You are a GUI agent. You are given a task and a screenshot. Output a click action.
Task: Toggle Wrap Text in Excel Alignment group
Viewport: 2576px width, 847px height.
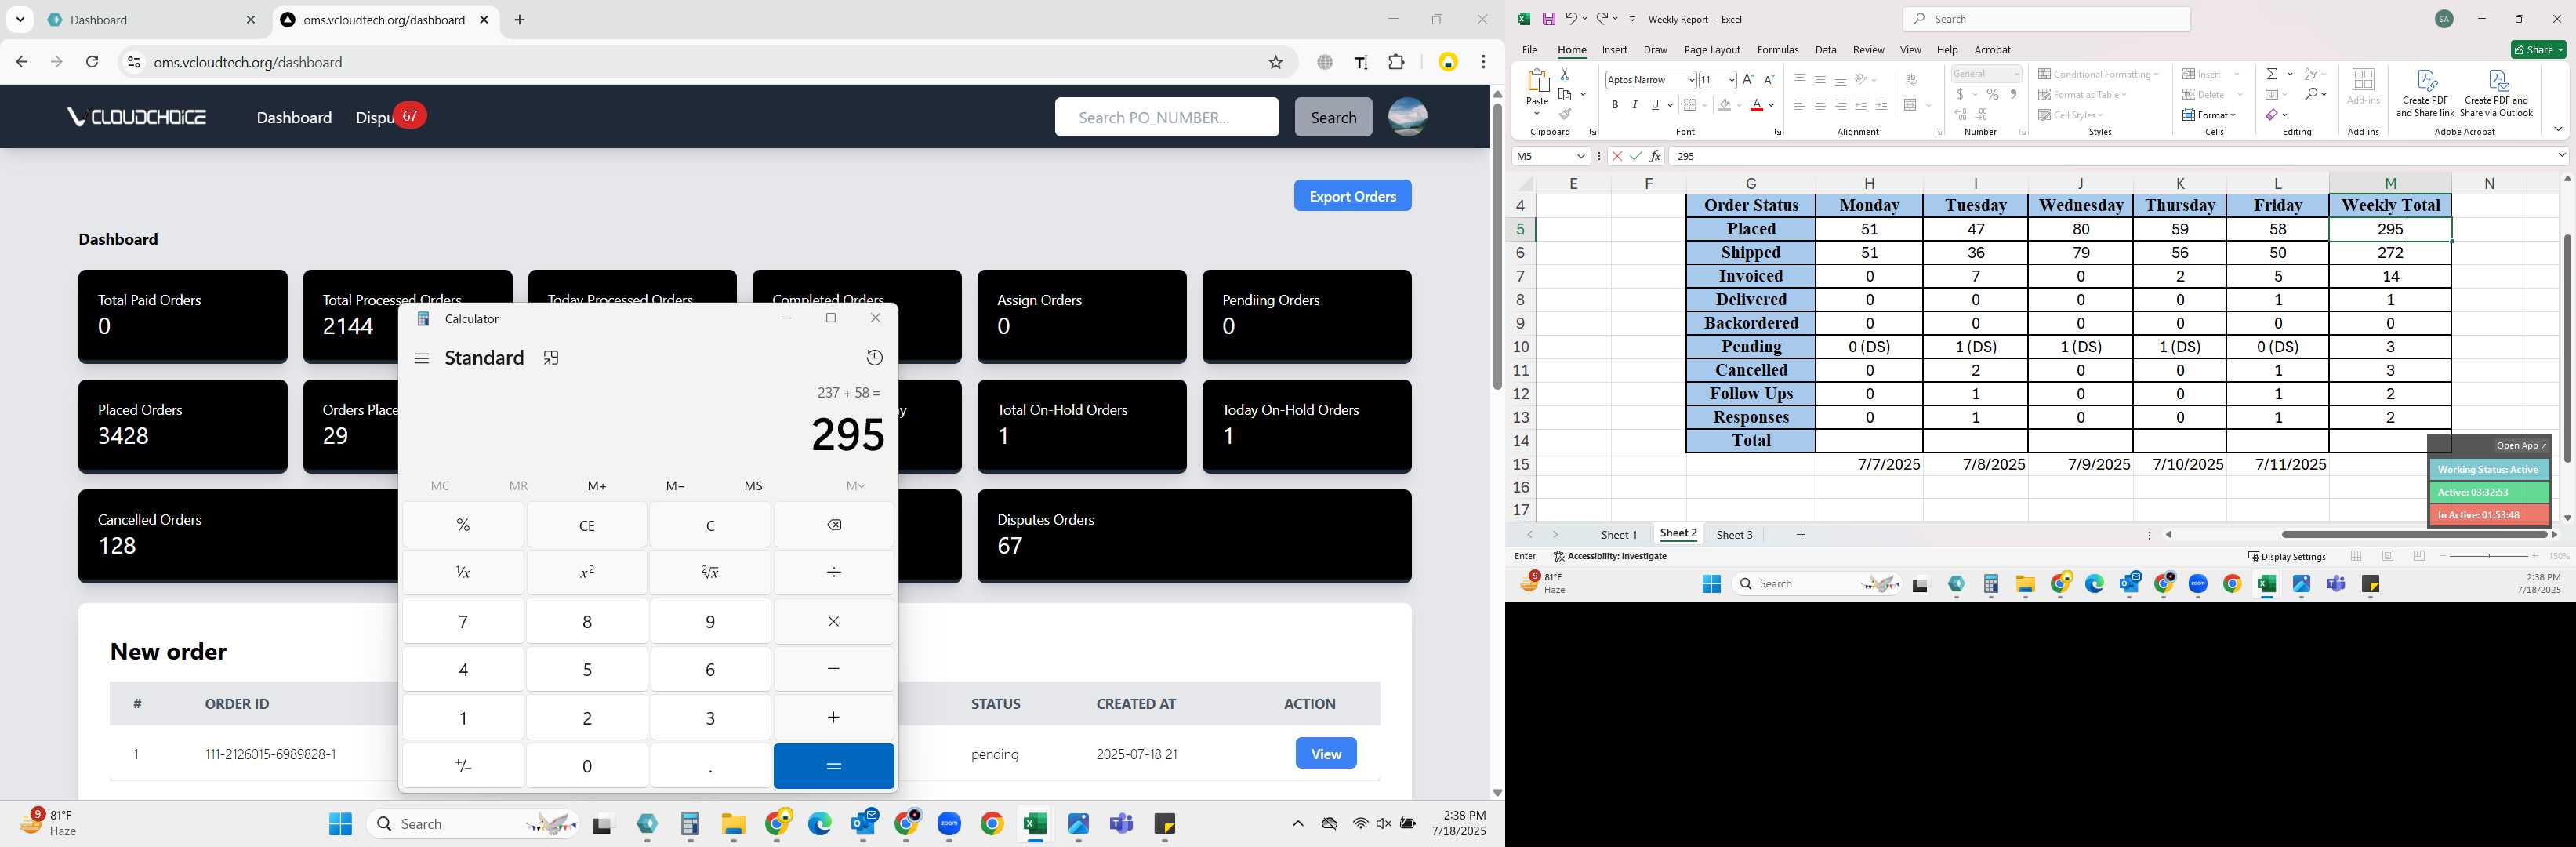(x=1911, y=80)
